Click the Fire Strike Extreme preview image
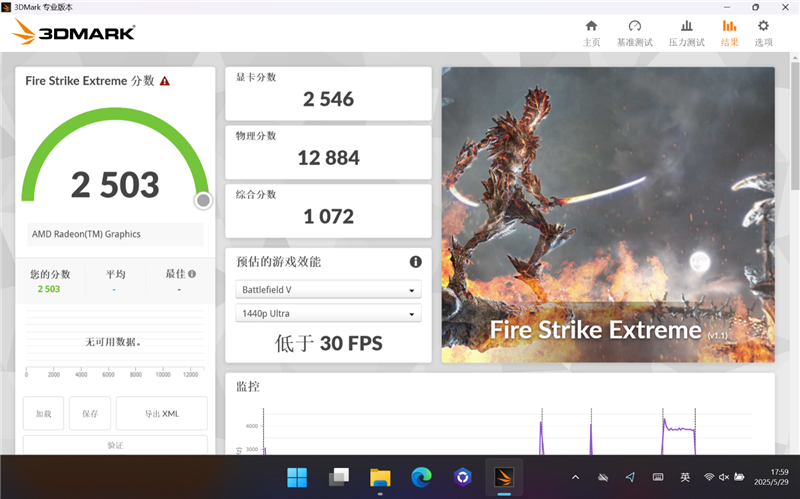 (608, 215)
